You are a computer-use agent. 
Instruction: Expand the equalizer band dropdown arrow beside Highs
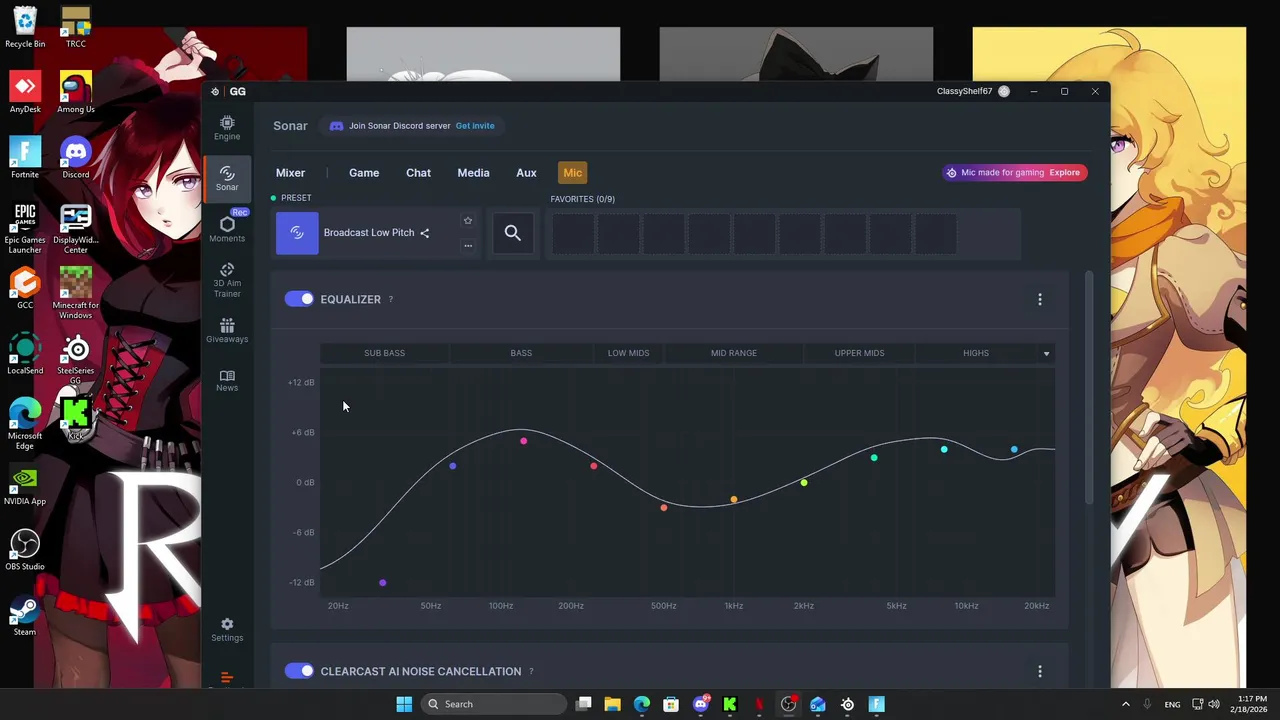point(1047,353)
